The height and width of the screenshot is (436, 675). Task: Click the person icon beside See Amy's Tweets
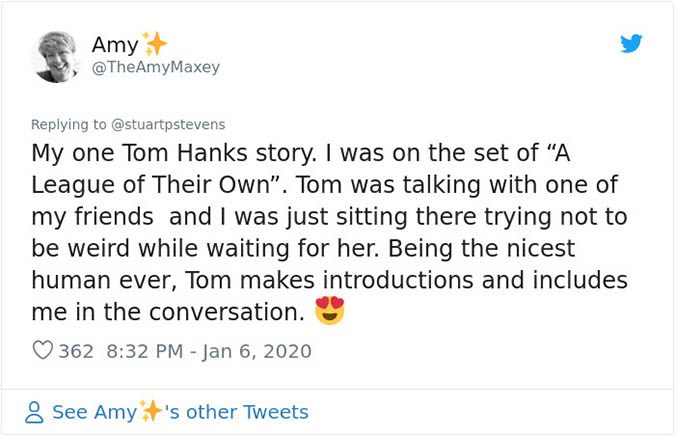click(x=35, y=412)
